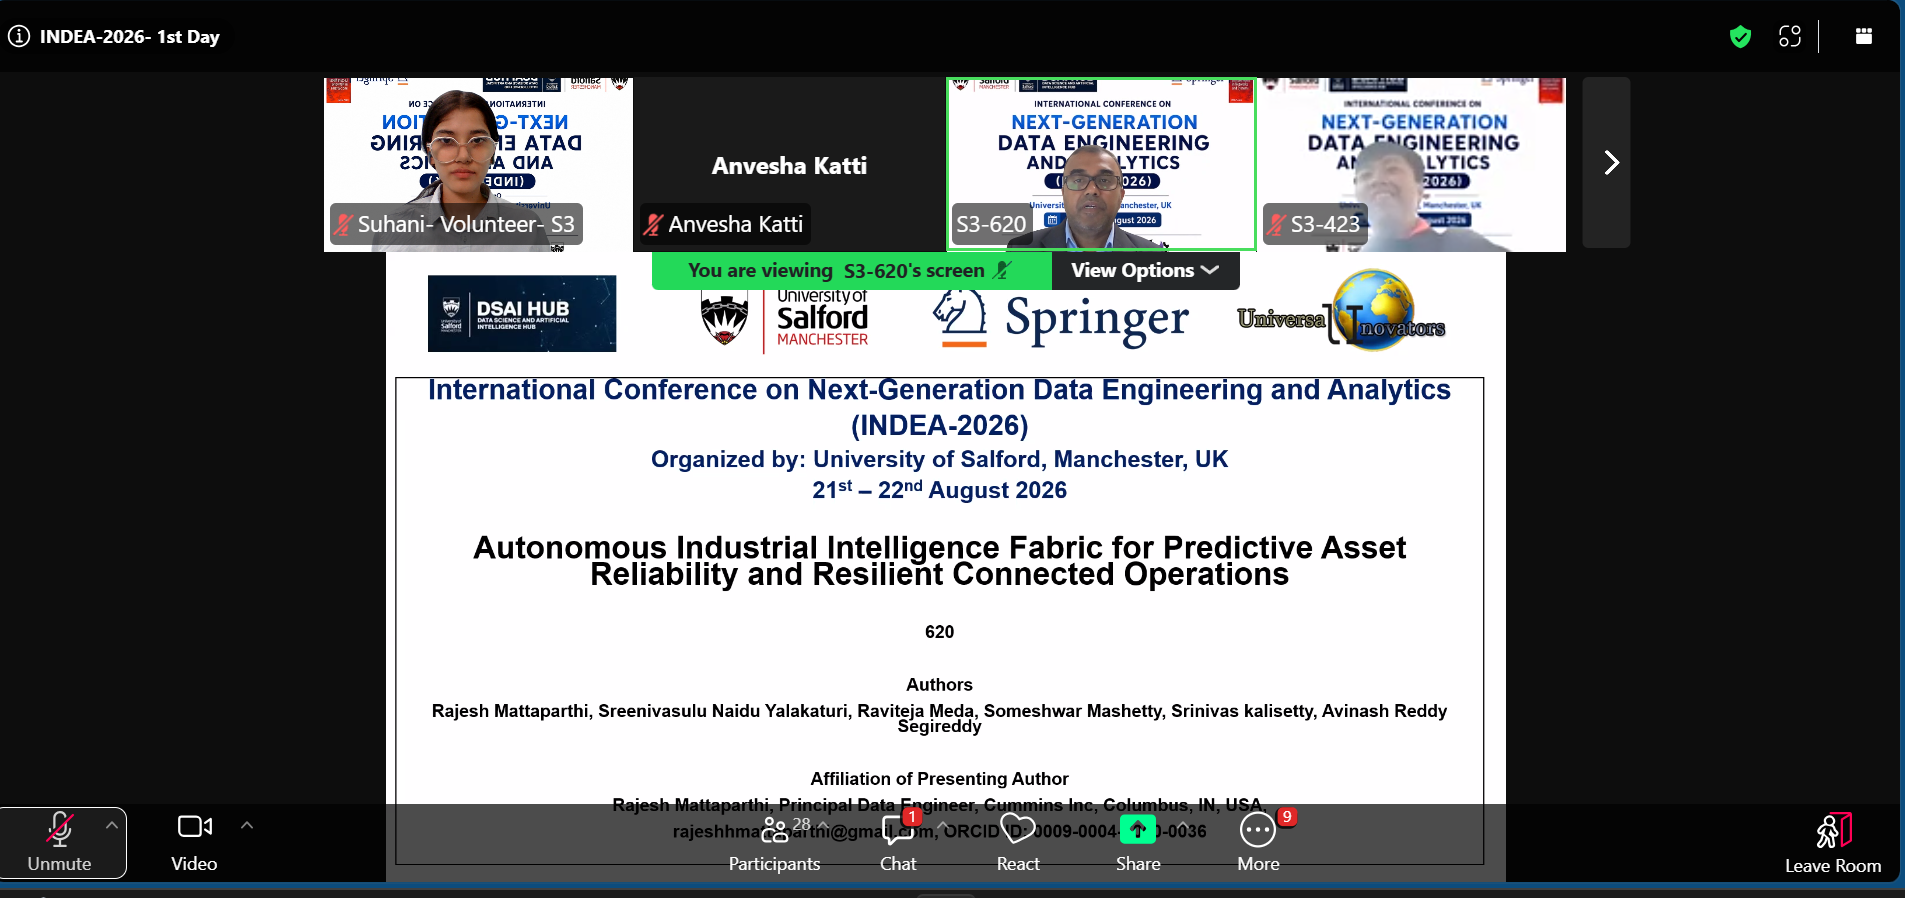Expand audio options caret beside Unmute
The image size is (1905, 898).
112,826
